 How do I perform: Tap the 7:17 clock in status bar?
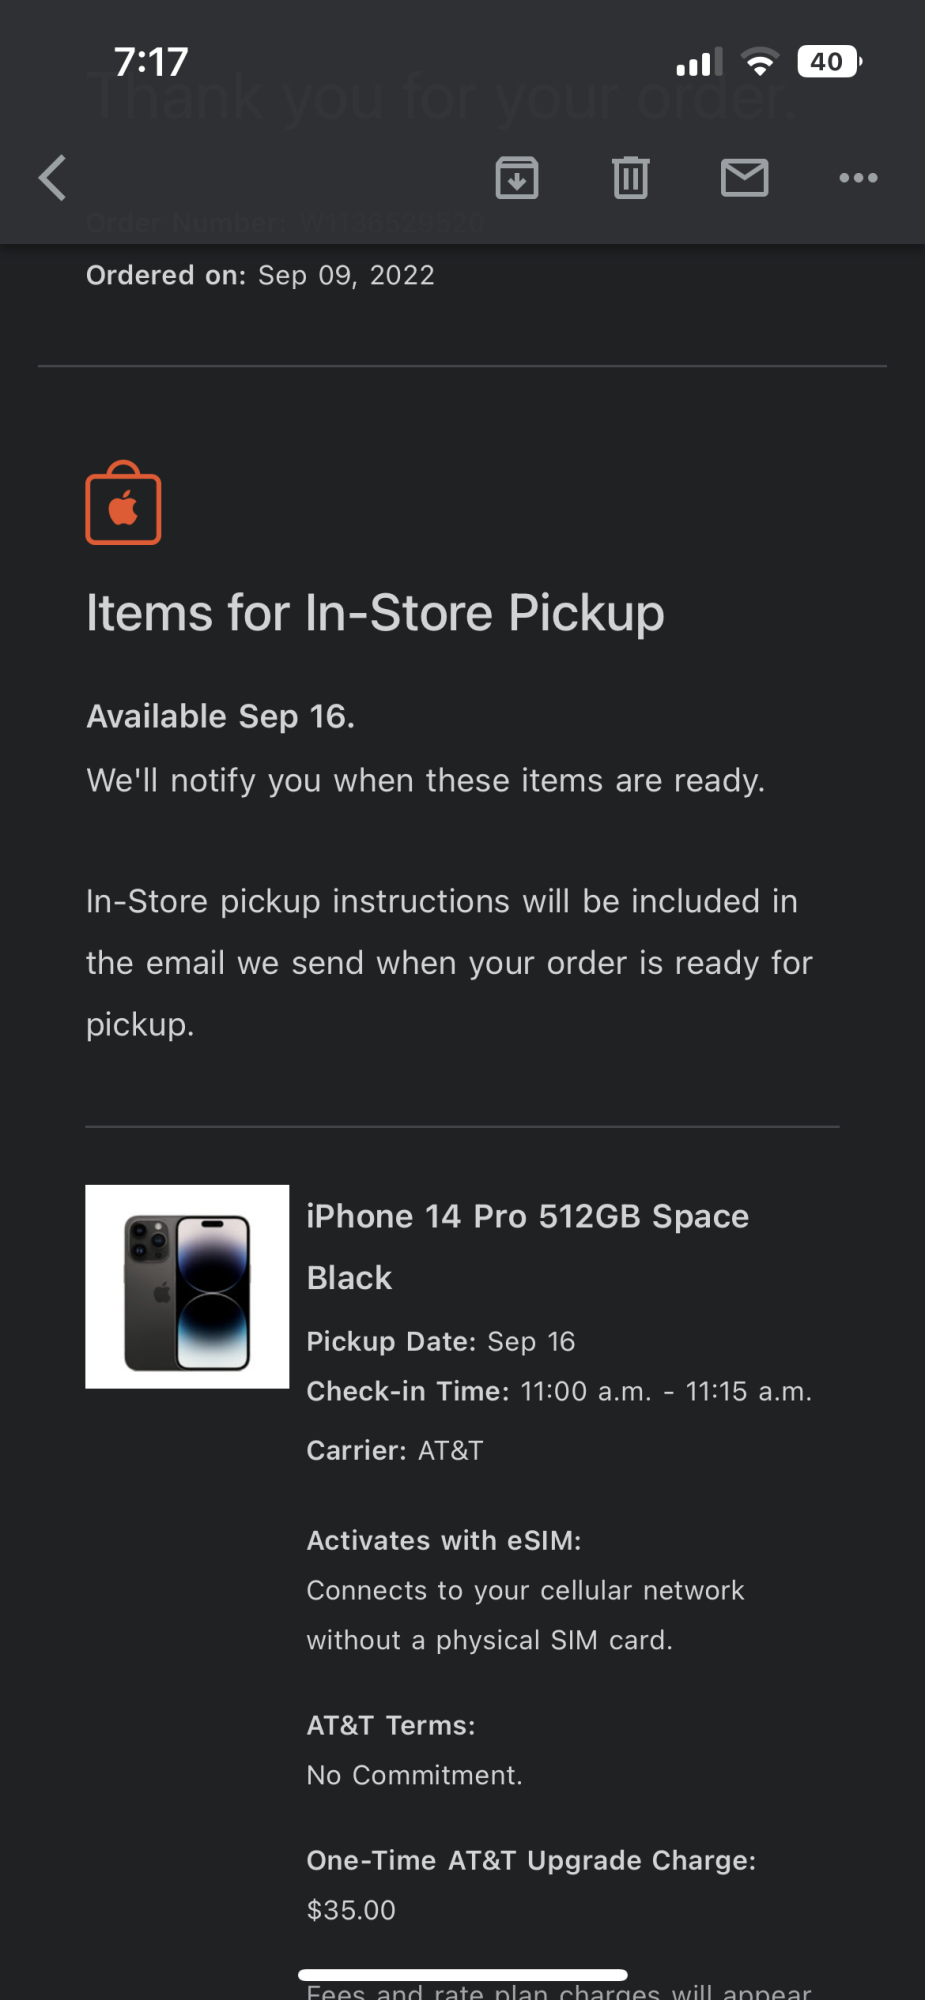[151, 62]
